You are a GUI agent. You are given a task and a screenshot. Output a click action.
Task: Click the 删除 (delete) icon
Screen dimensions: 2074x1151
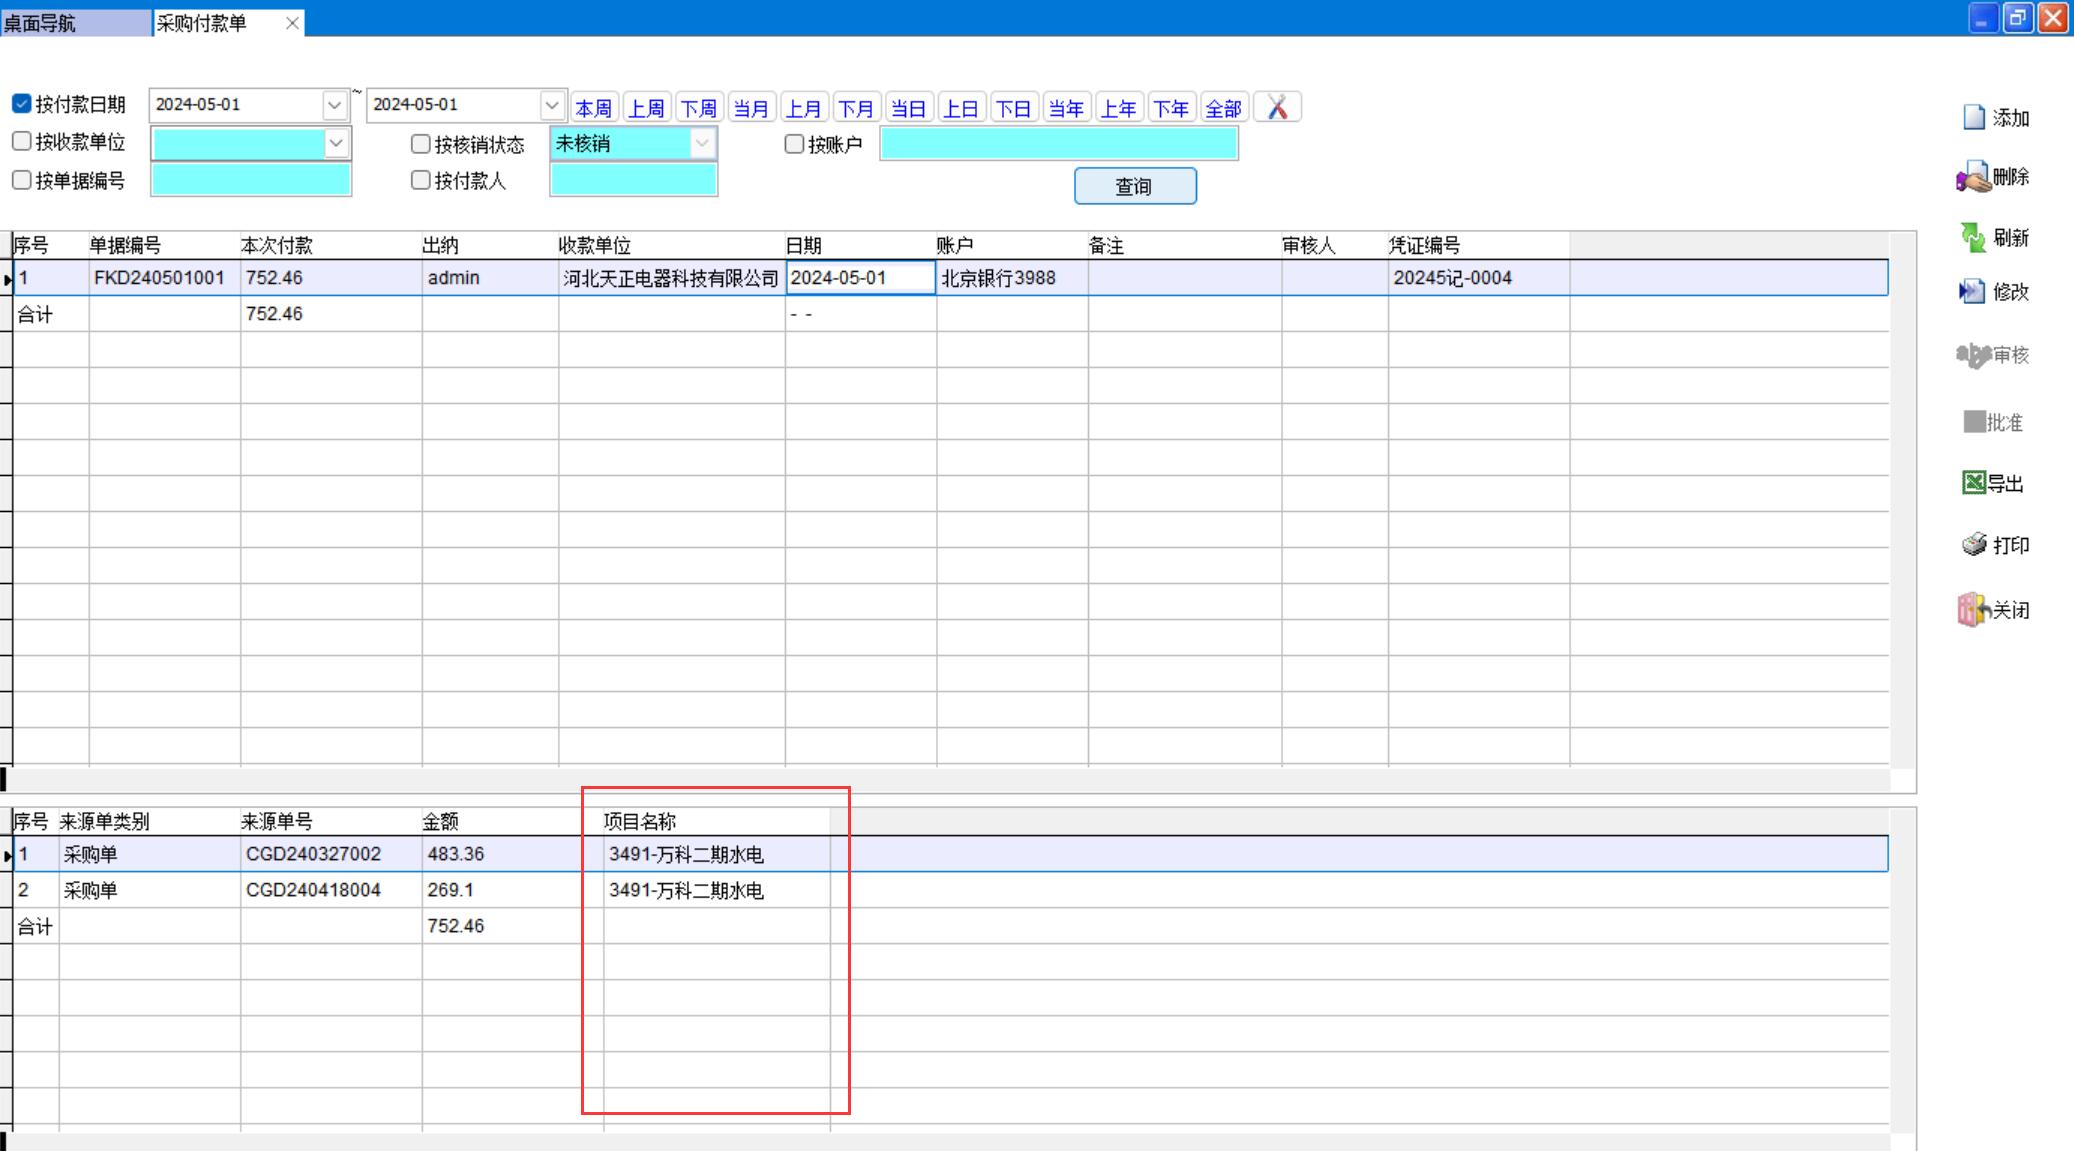point(1973,179)
